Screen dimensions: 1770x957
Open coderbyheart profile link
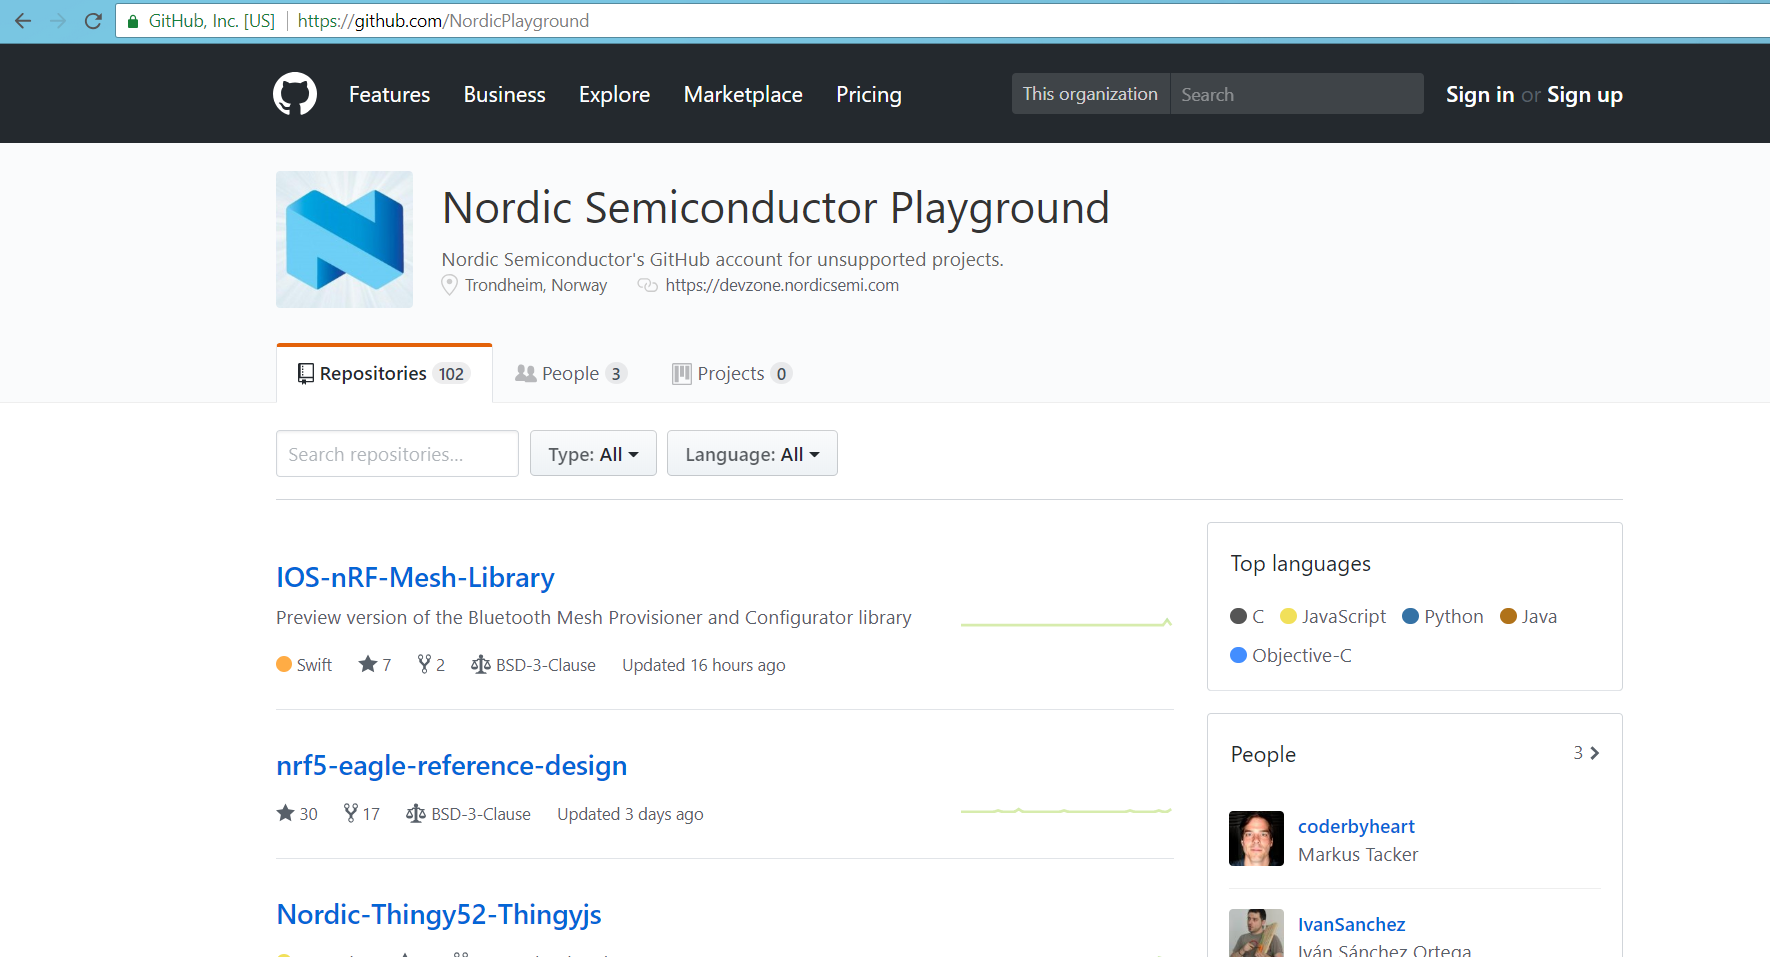tap(1356, 826)
